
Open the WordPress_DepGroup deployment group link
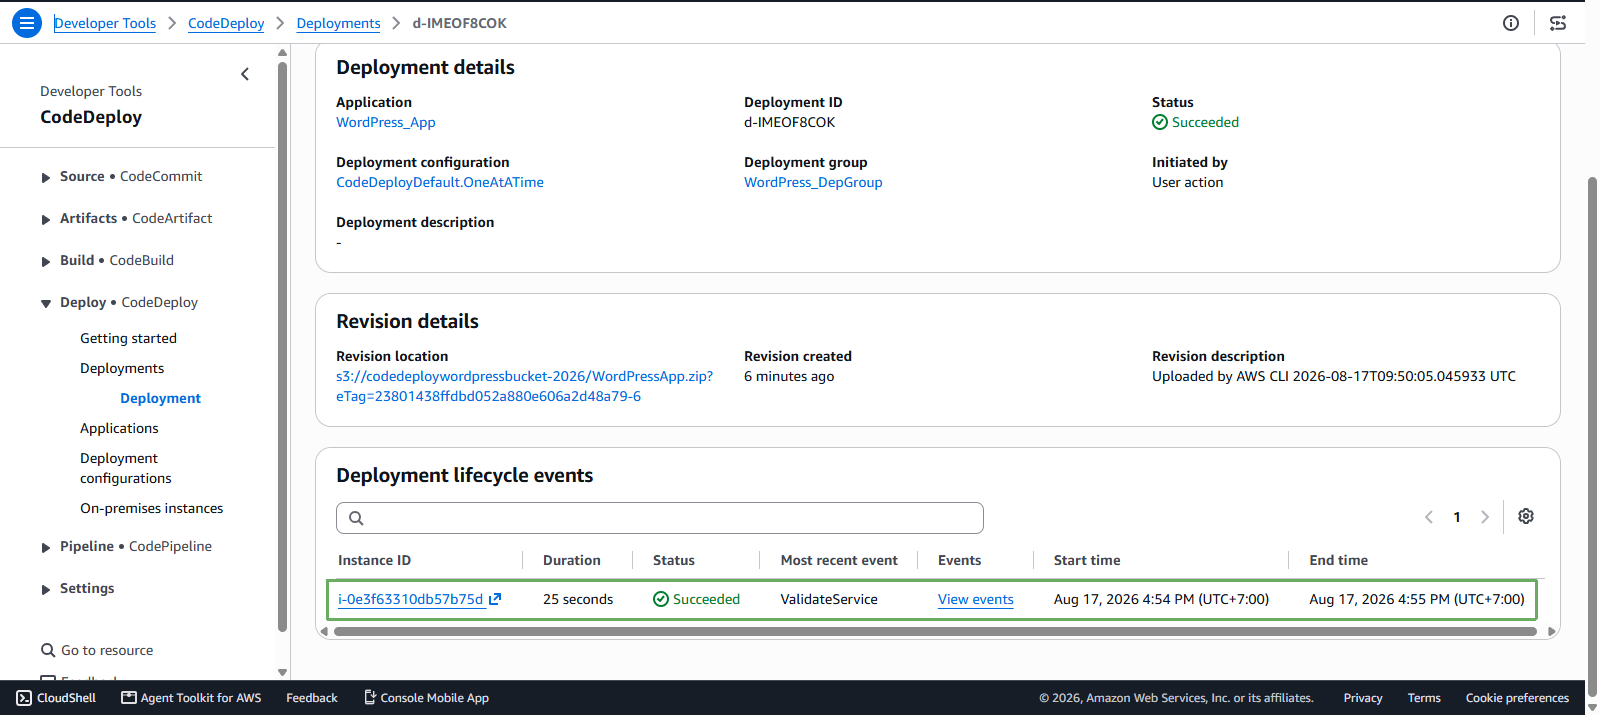(x=813, y=182)
